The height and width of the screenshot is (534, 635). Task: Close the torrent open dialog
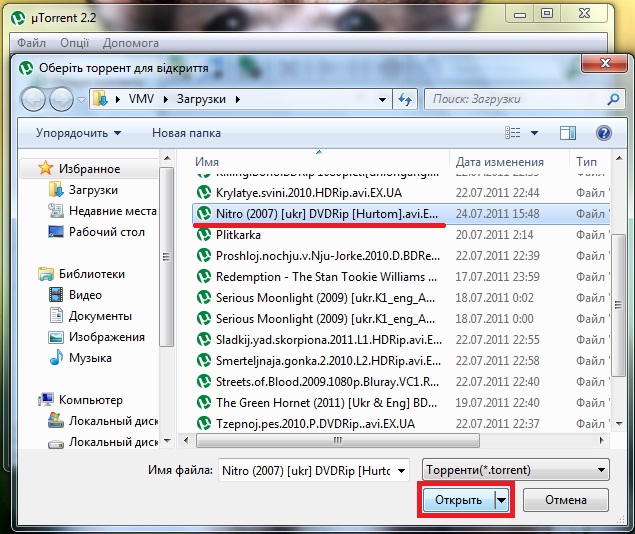click(605, 63)
